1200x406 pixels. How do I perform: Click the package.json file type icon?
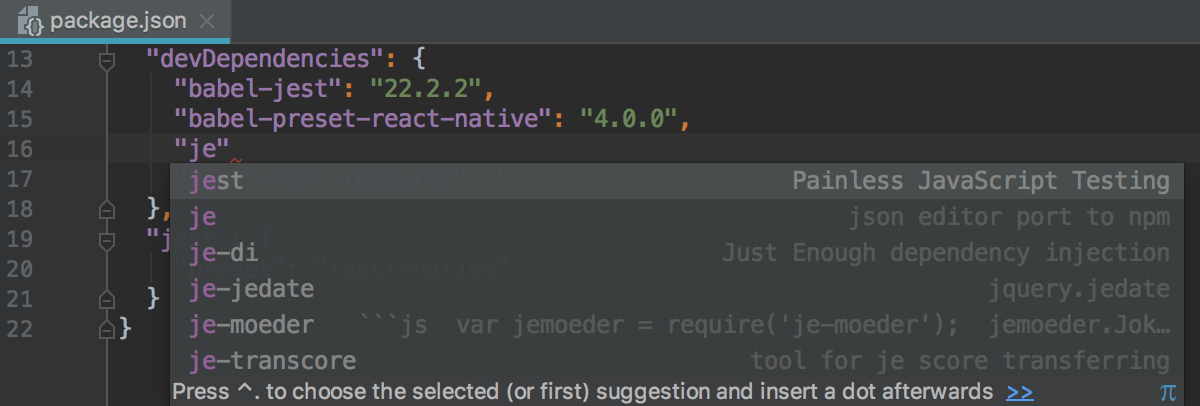[28, 21]
